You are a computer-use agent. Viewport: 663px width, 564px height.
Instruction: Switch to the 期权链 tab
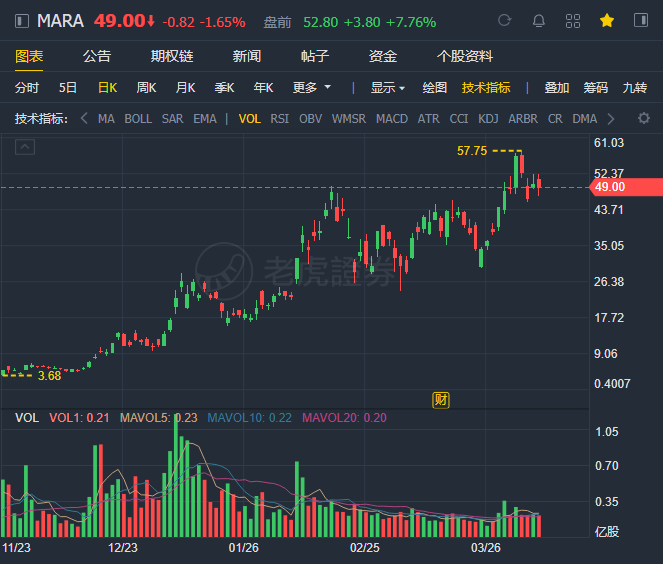point(169,57)
